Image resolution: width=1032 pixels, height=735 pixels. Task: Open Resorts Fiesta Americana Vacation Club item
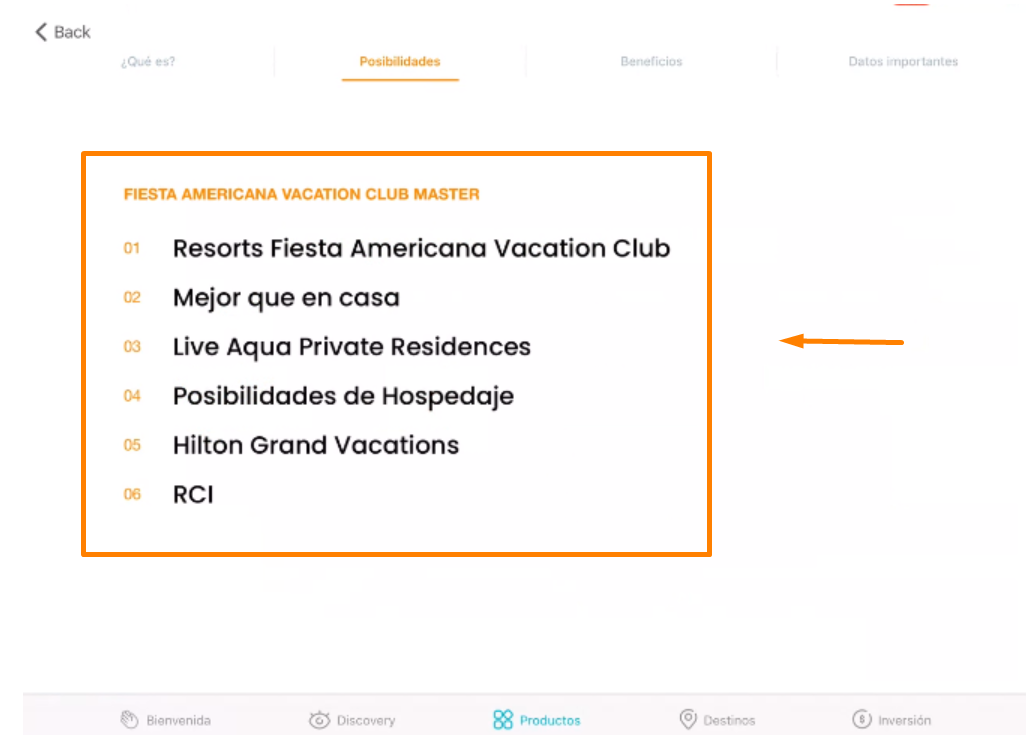click(x=421, y=248)
